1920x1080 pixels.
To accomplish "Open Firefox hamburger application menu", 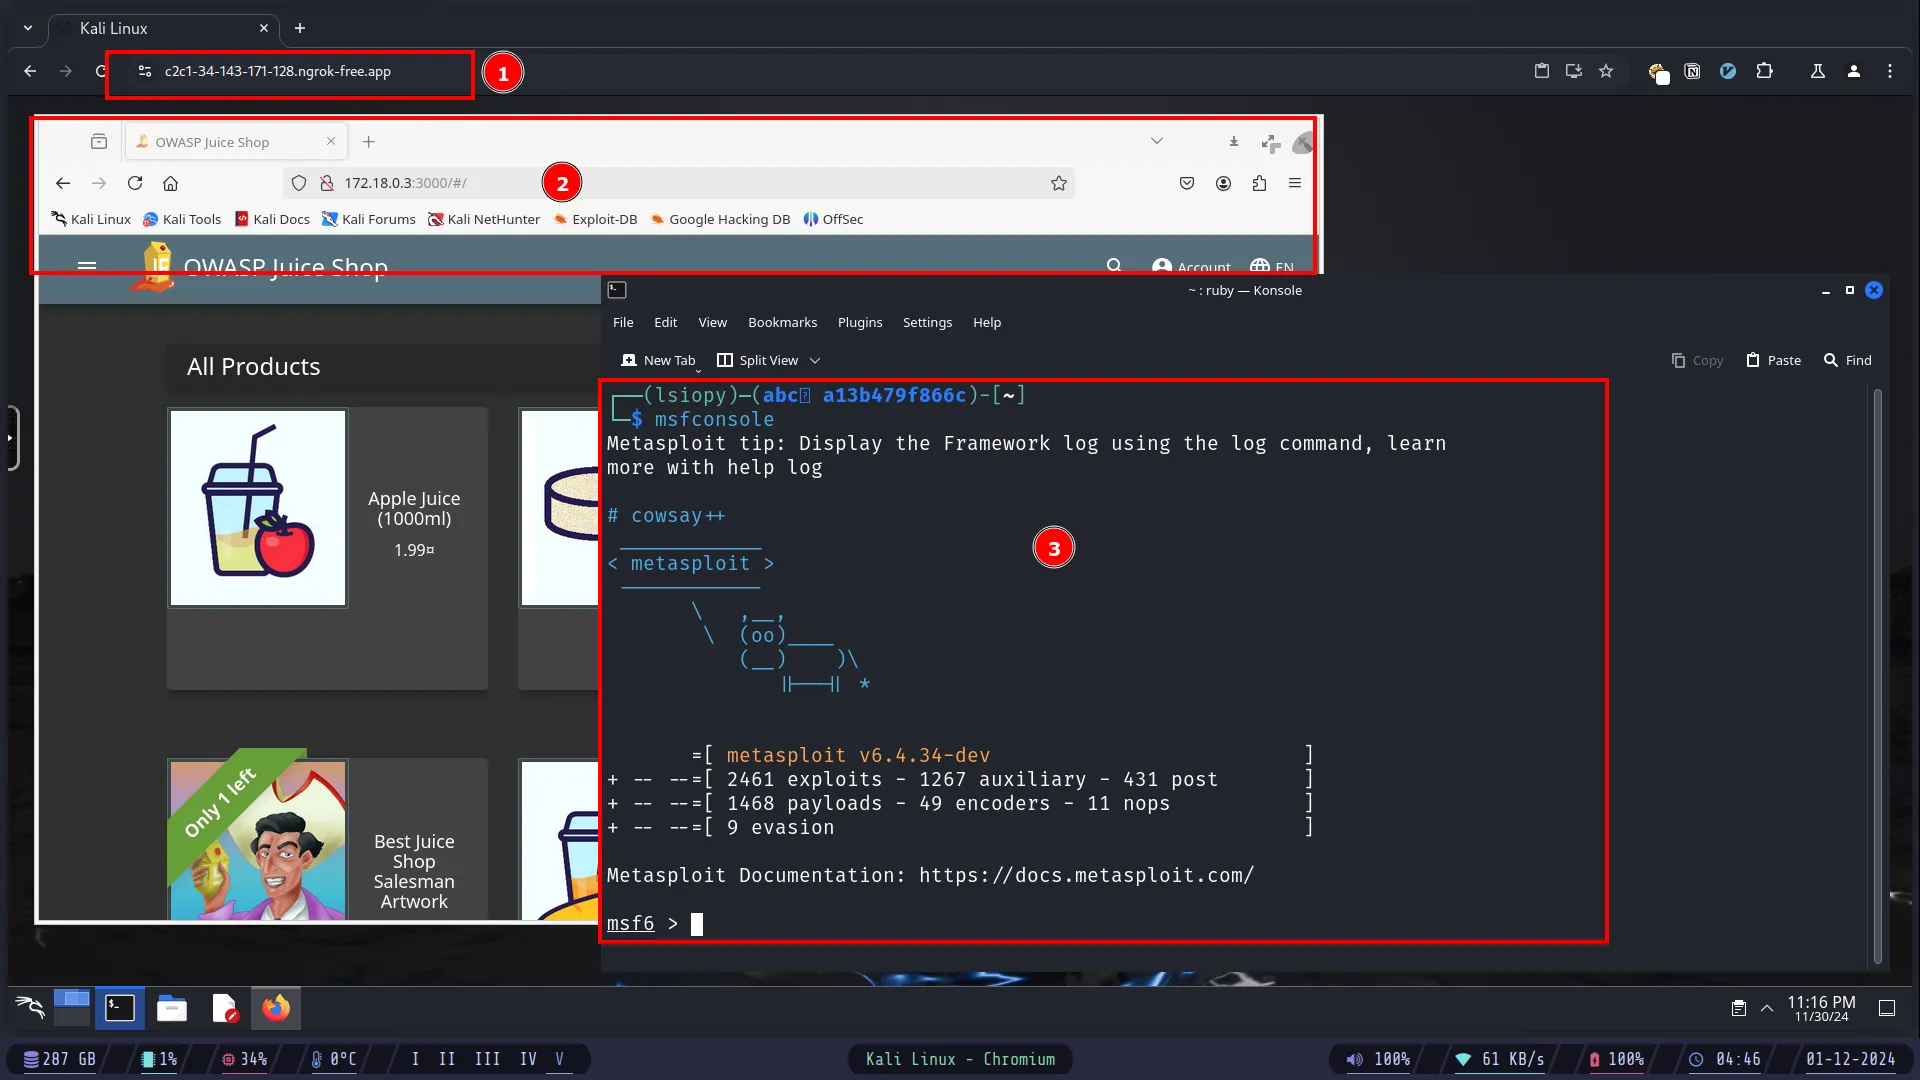I will pyautogui.click(x=1295, y=183).
